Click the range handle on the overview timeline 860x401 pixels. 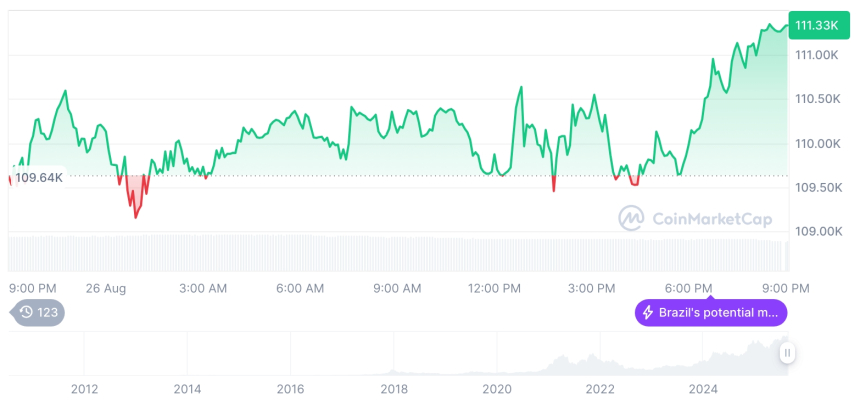[788, 352]
